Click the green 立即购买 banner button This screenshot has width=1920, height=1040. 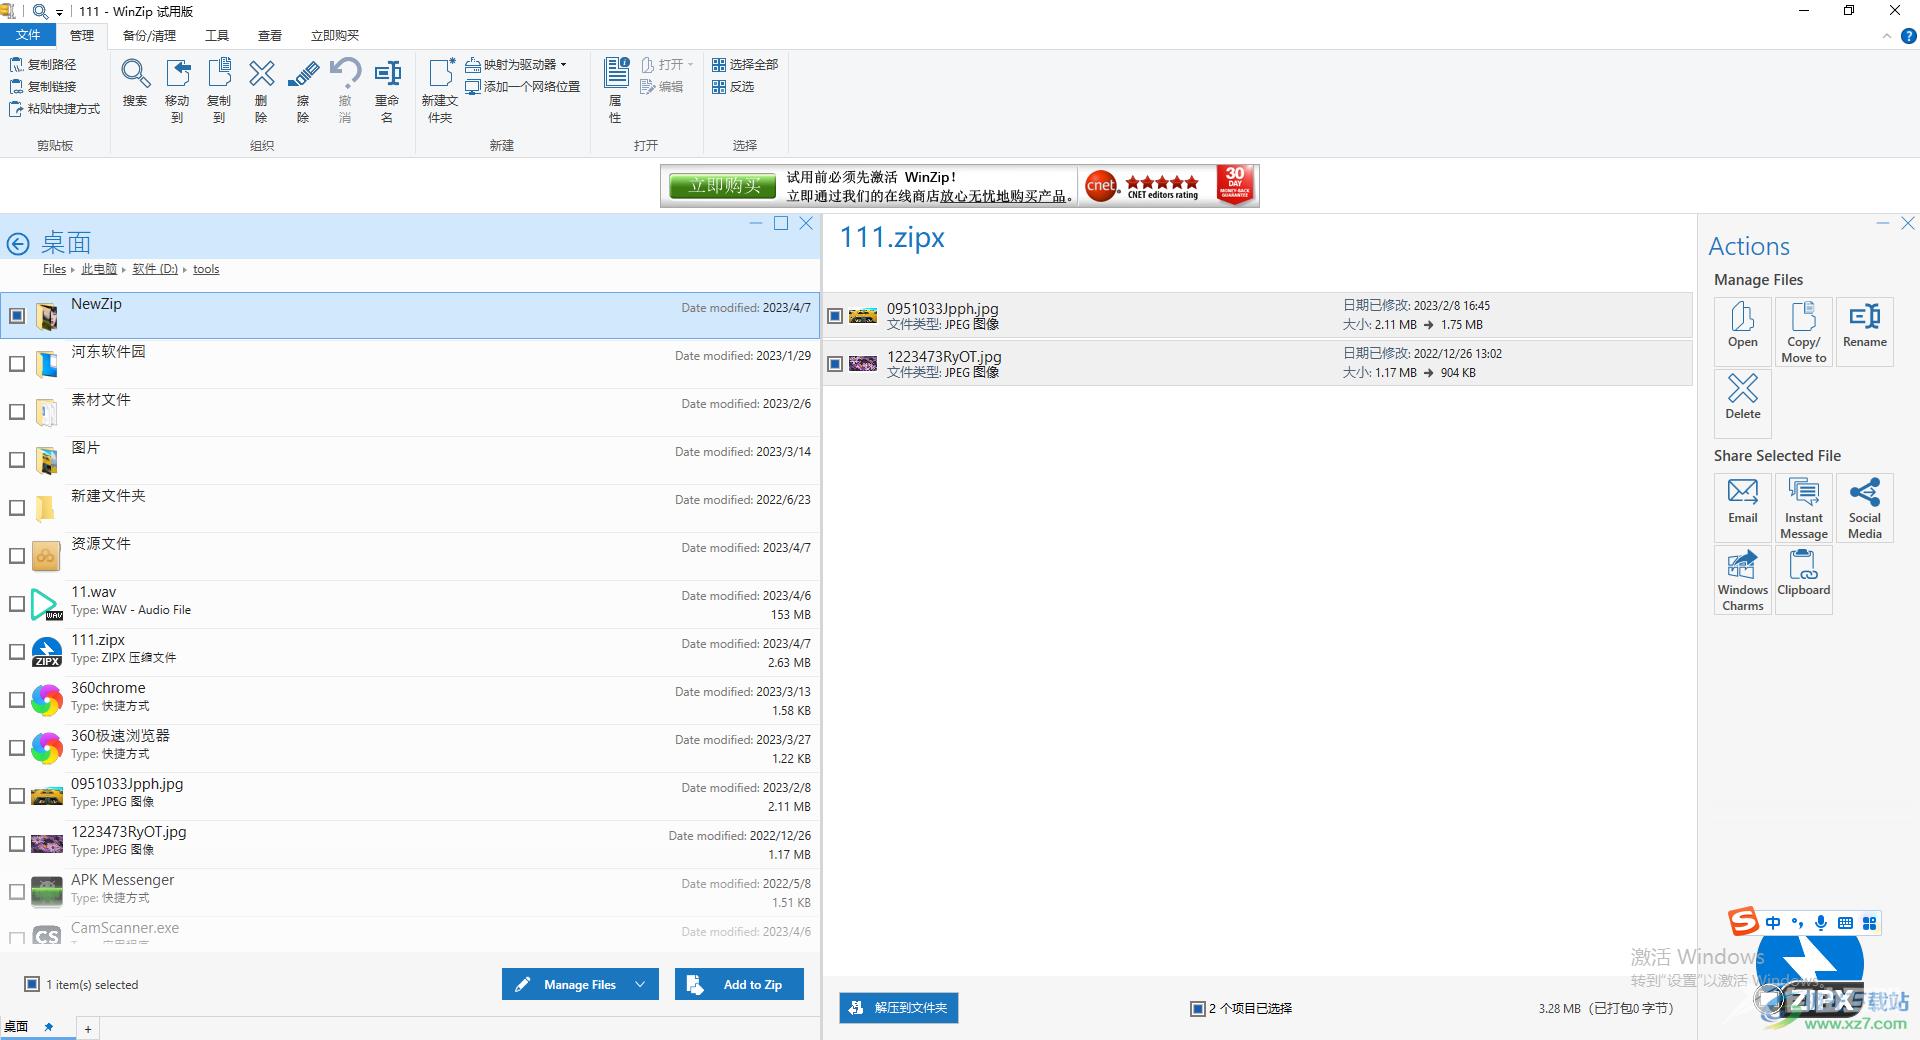click(x=724, y=186)
